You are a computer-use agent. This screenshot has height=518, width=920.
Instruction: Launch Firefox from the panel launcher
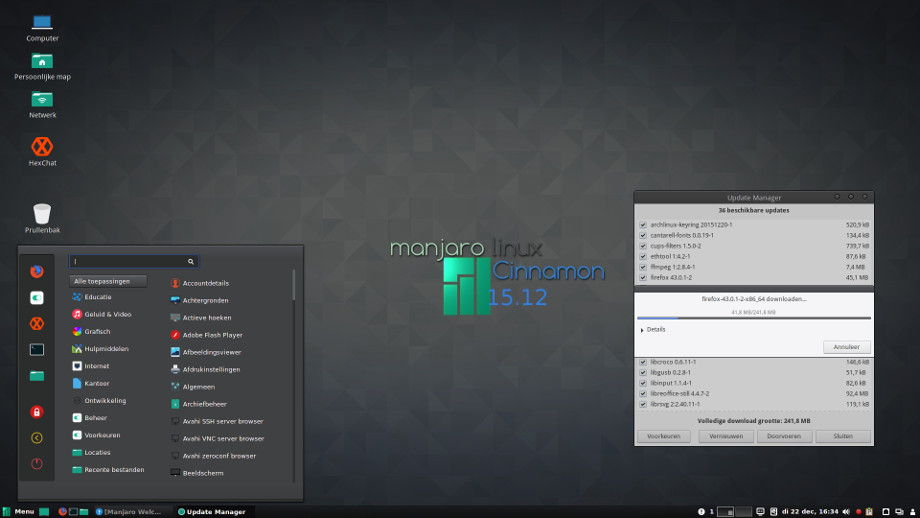[x=62, y=512]
